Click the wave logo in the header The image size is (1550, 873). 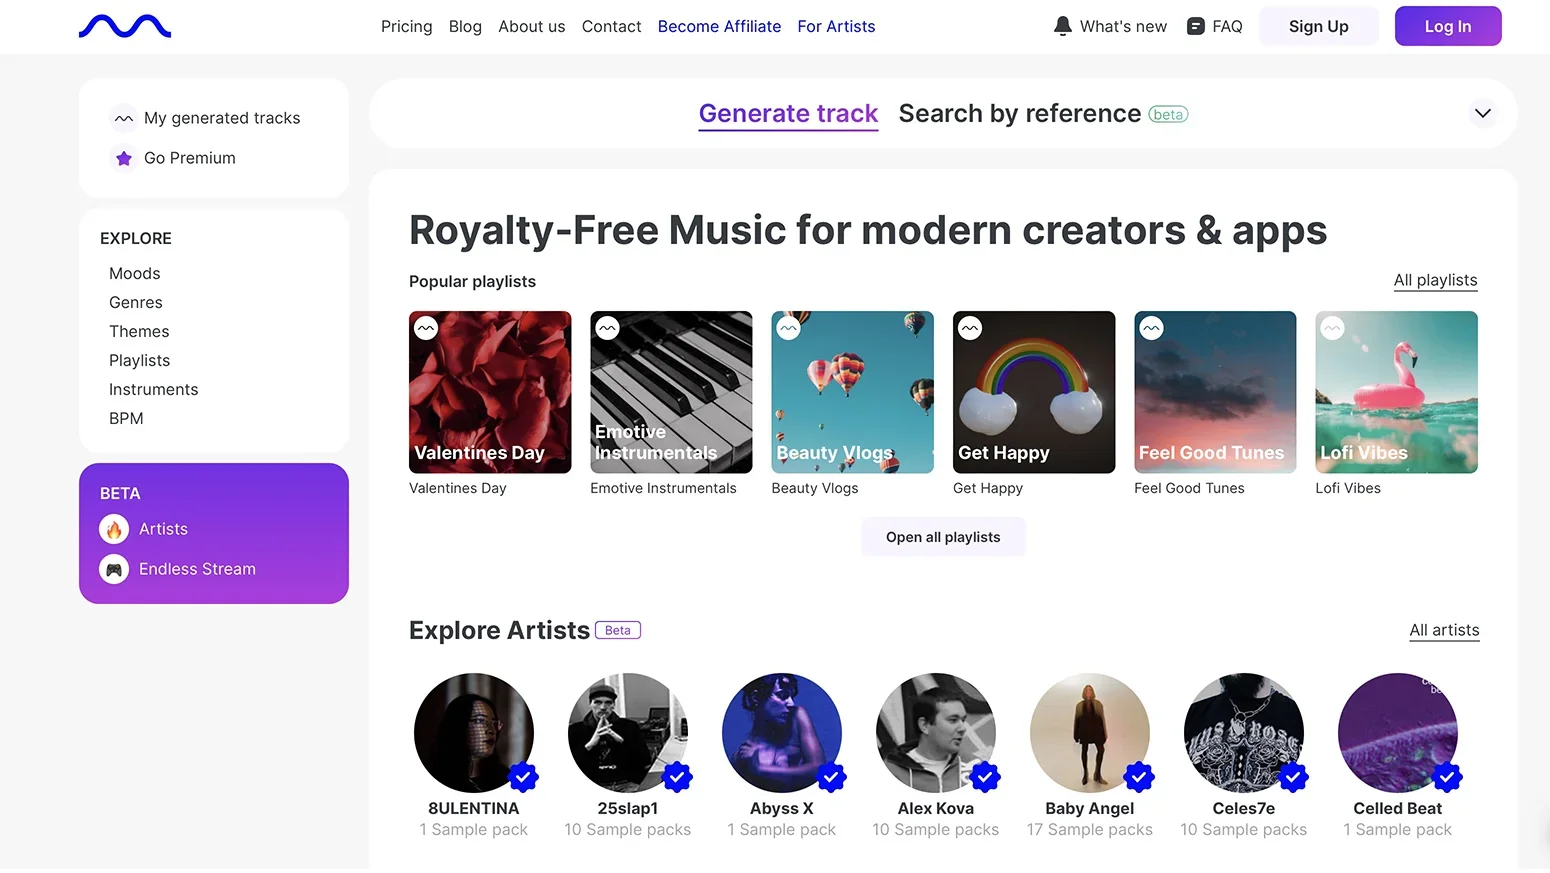pyautogui.click(x=125, y=27)
